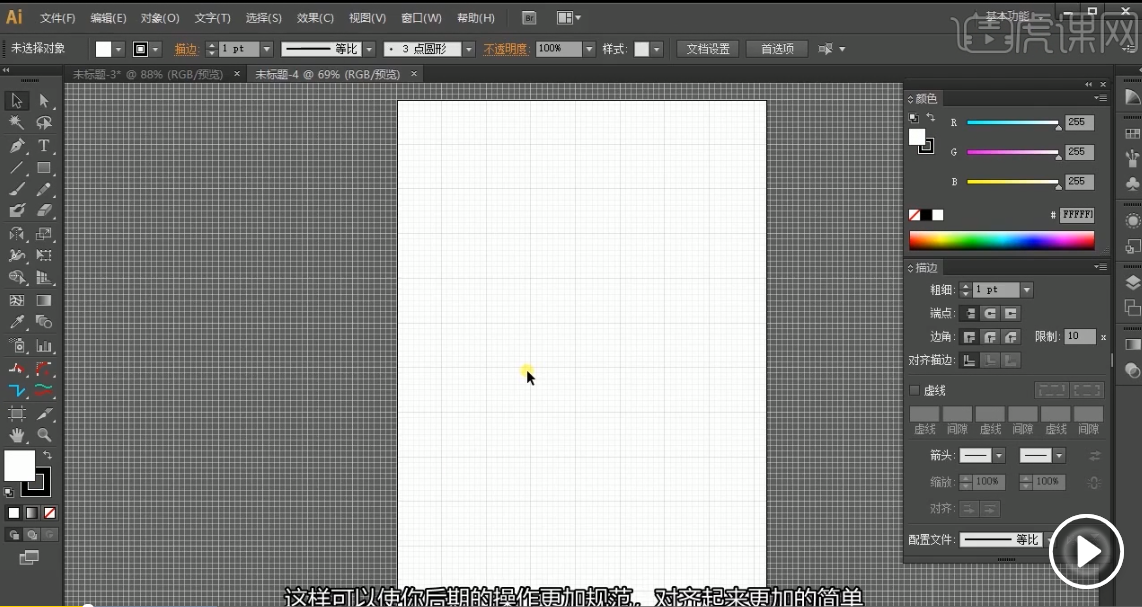Viewport: 1142px width, 607px height.
Task: Activate the Hand tool
Action: [17, 435]
